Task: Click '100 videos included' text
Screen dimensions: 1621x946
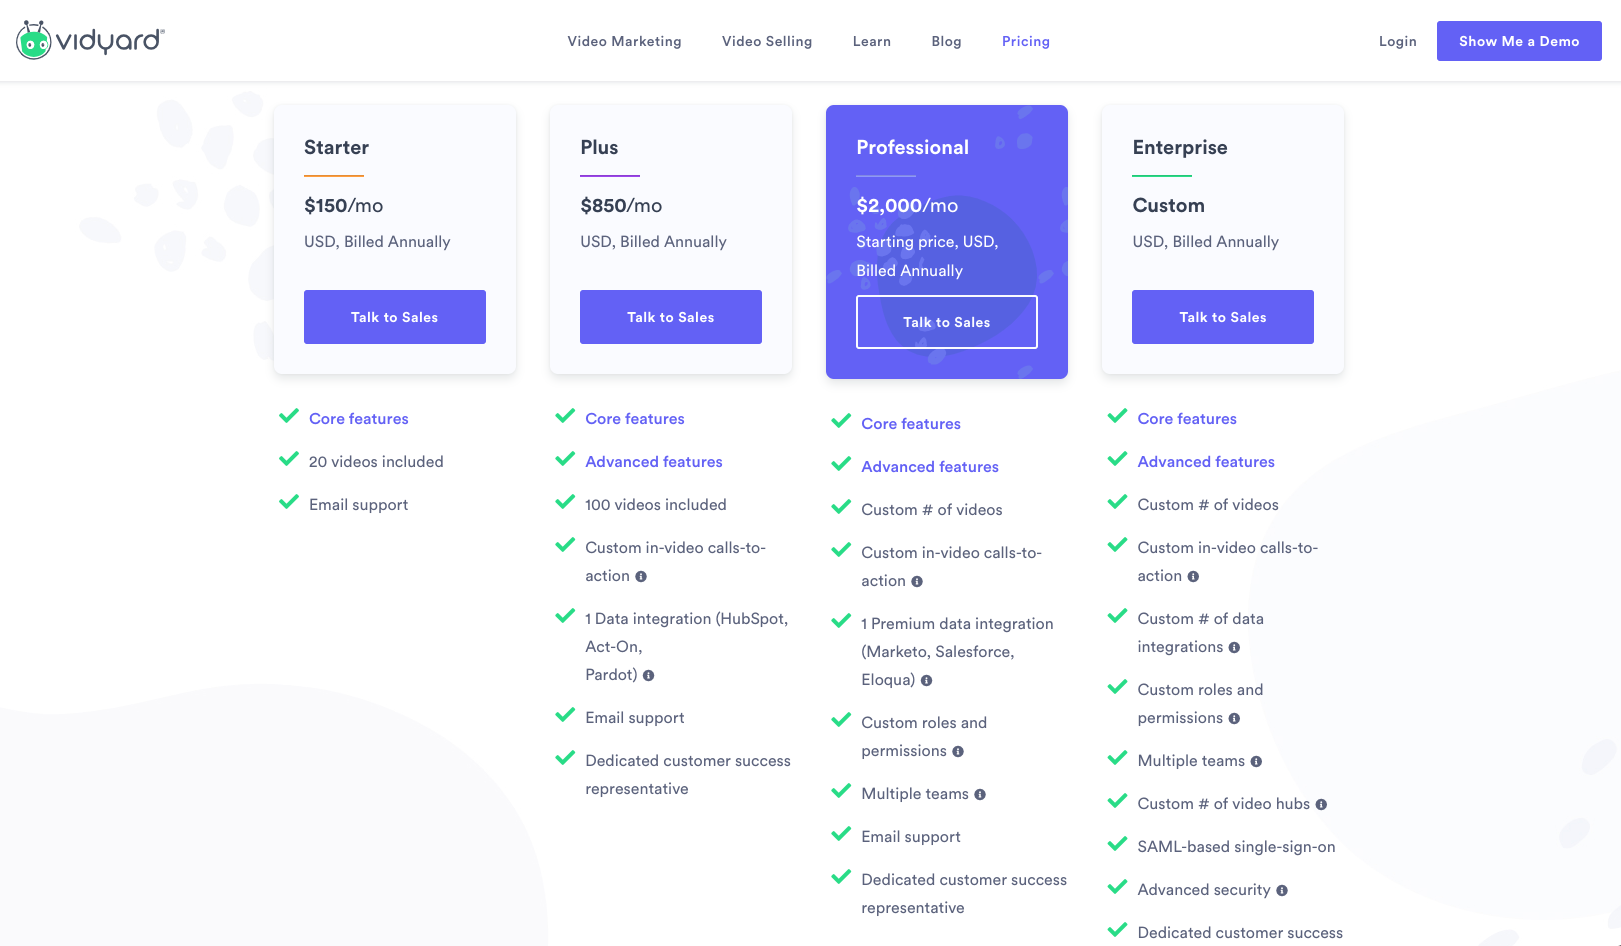Action: point(656,505)
